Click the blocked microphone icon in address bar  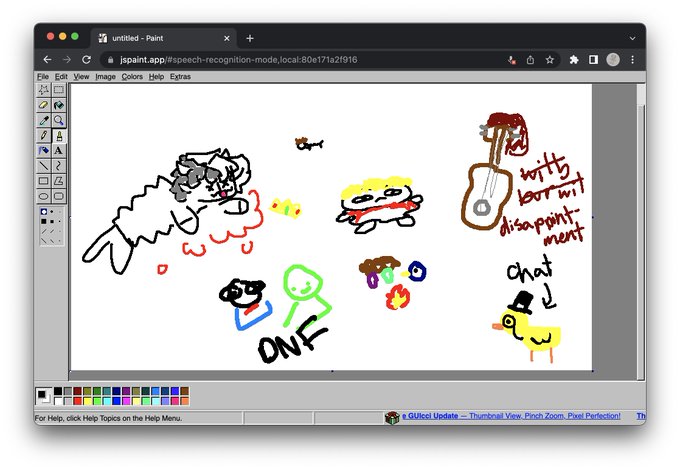pyautogui.click(x=512, y=60)
